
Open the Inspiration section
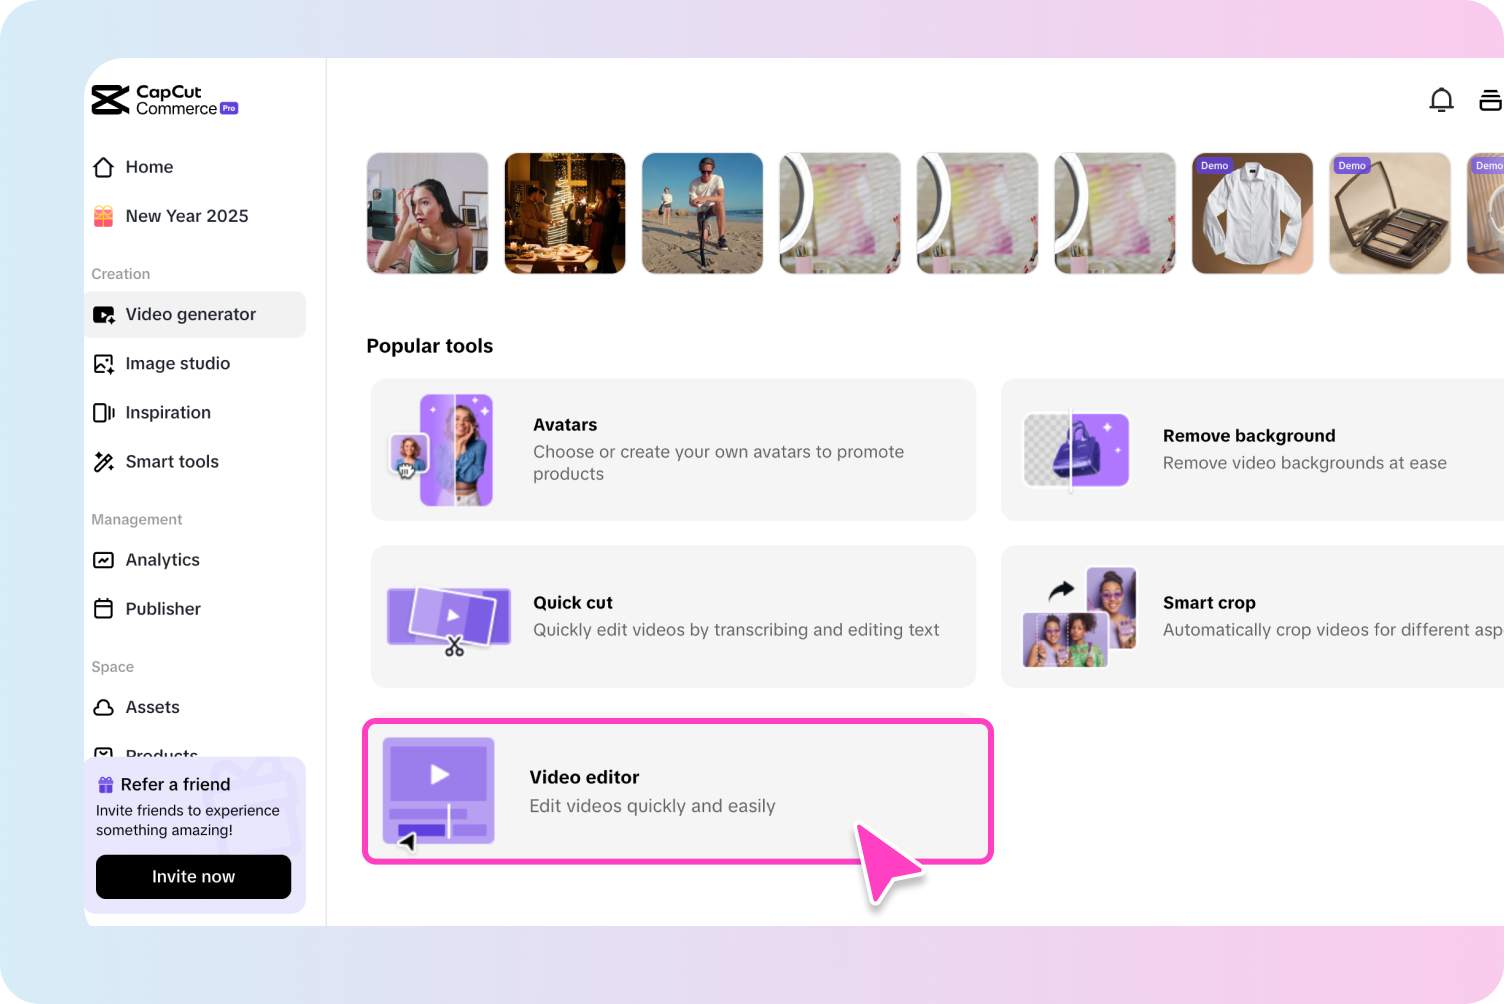168,412
